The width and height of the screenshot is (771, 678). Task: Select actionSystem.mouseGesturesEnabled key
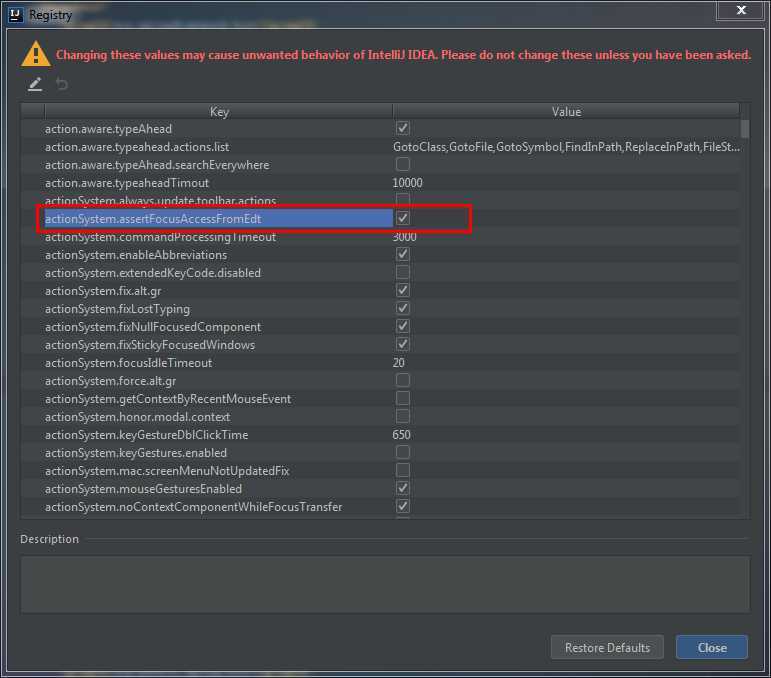pos(144,489)
